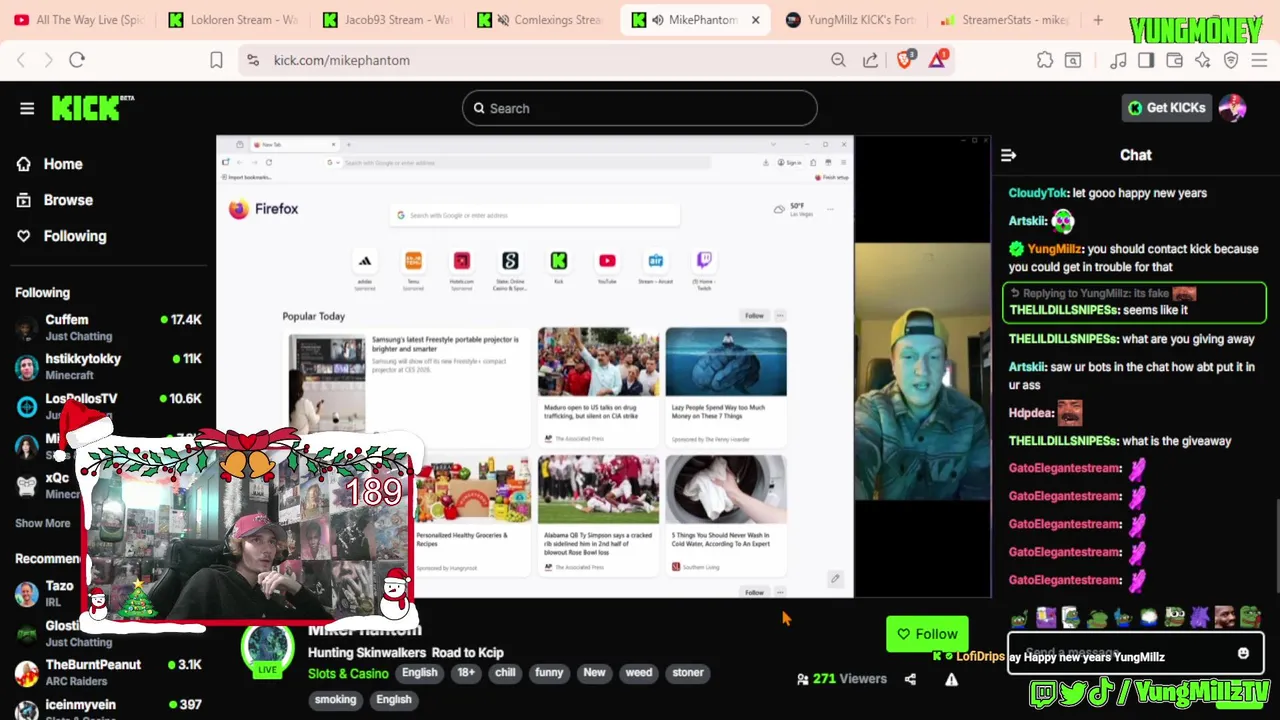Report the stream with the warning icon
The height and width of the screenshot is (720, 1280).
951,679
